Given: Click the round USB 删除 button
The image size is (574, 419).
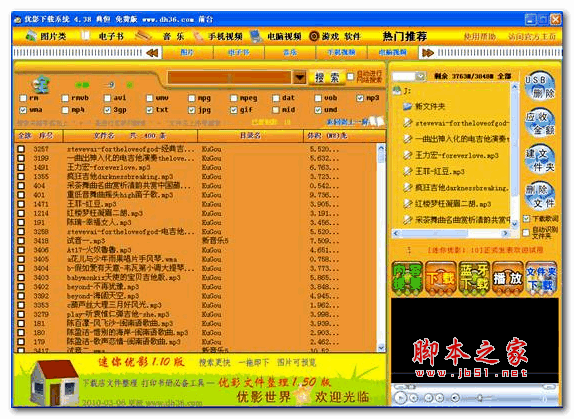Looking at the screenshot, I should (x=540, y=86).
